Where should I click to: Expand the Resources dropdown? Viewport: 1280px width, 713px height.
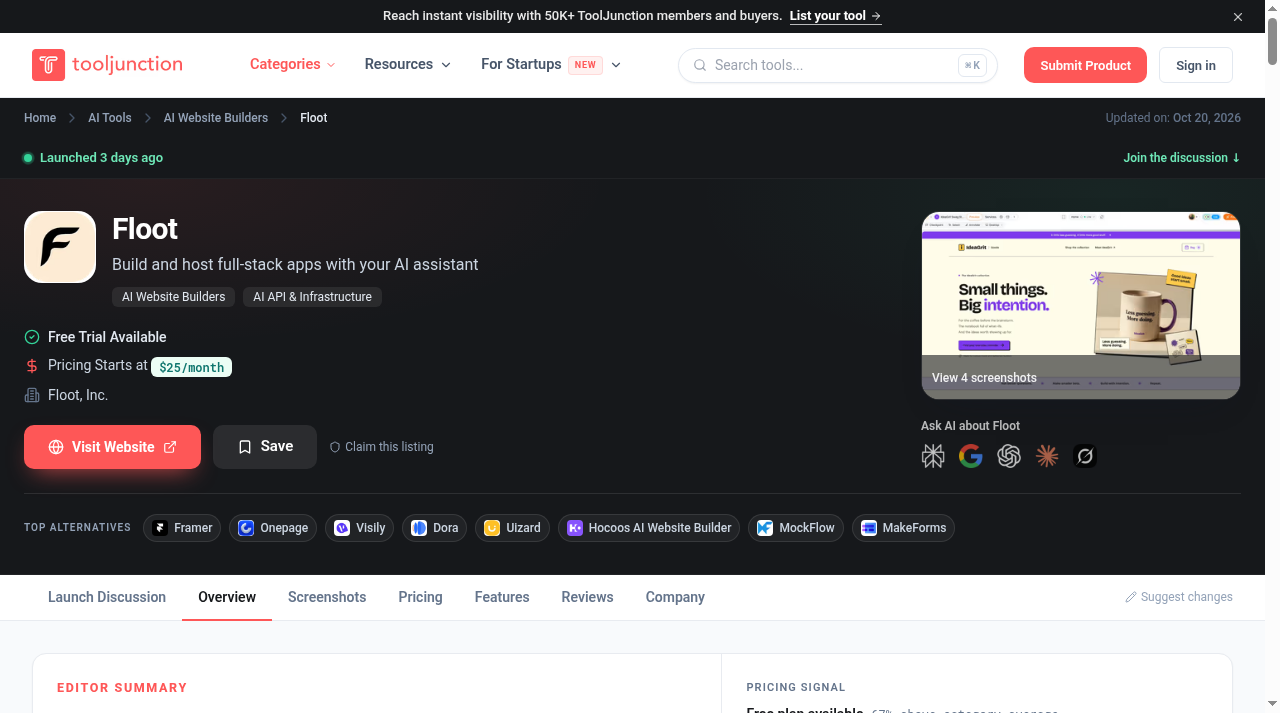pos(408,64)
